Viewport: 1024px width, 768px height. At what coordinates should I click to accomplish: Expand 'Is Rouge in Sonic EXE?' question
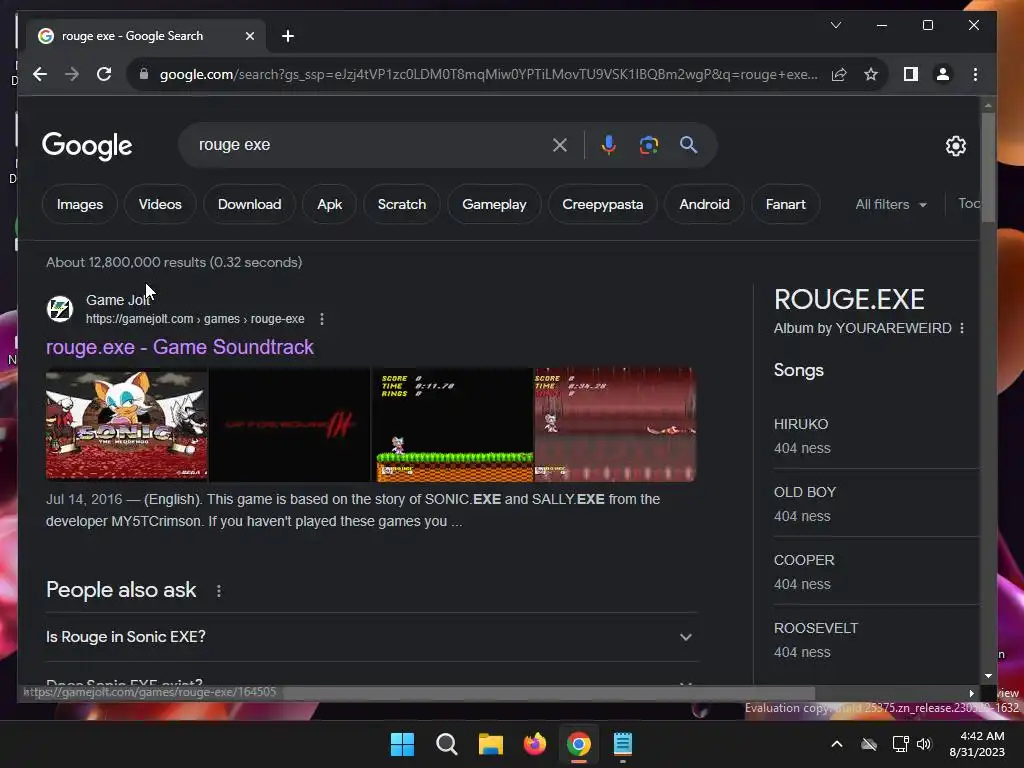point(371,637)
